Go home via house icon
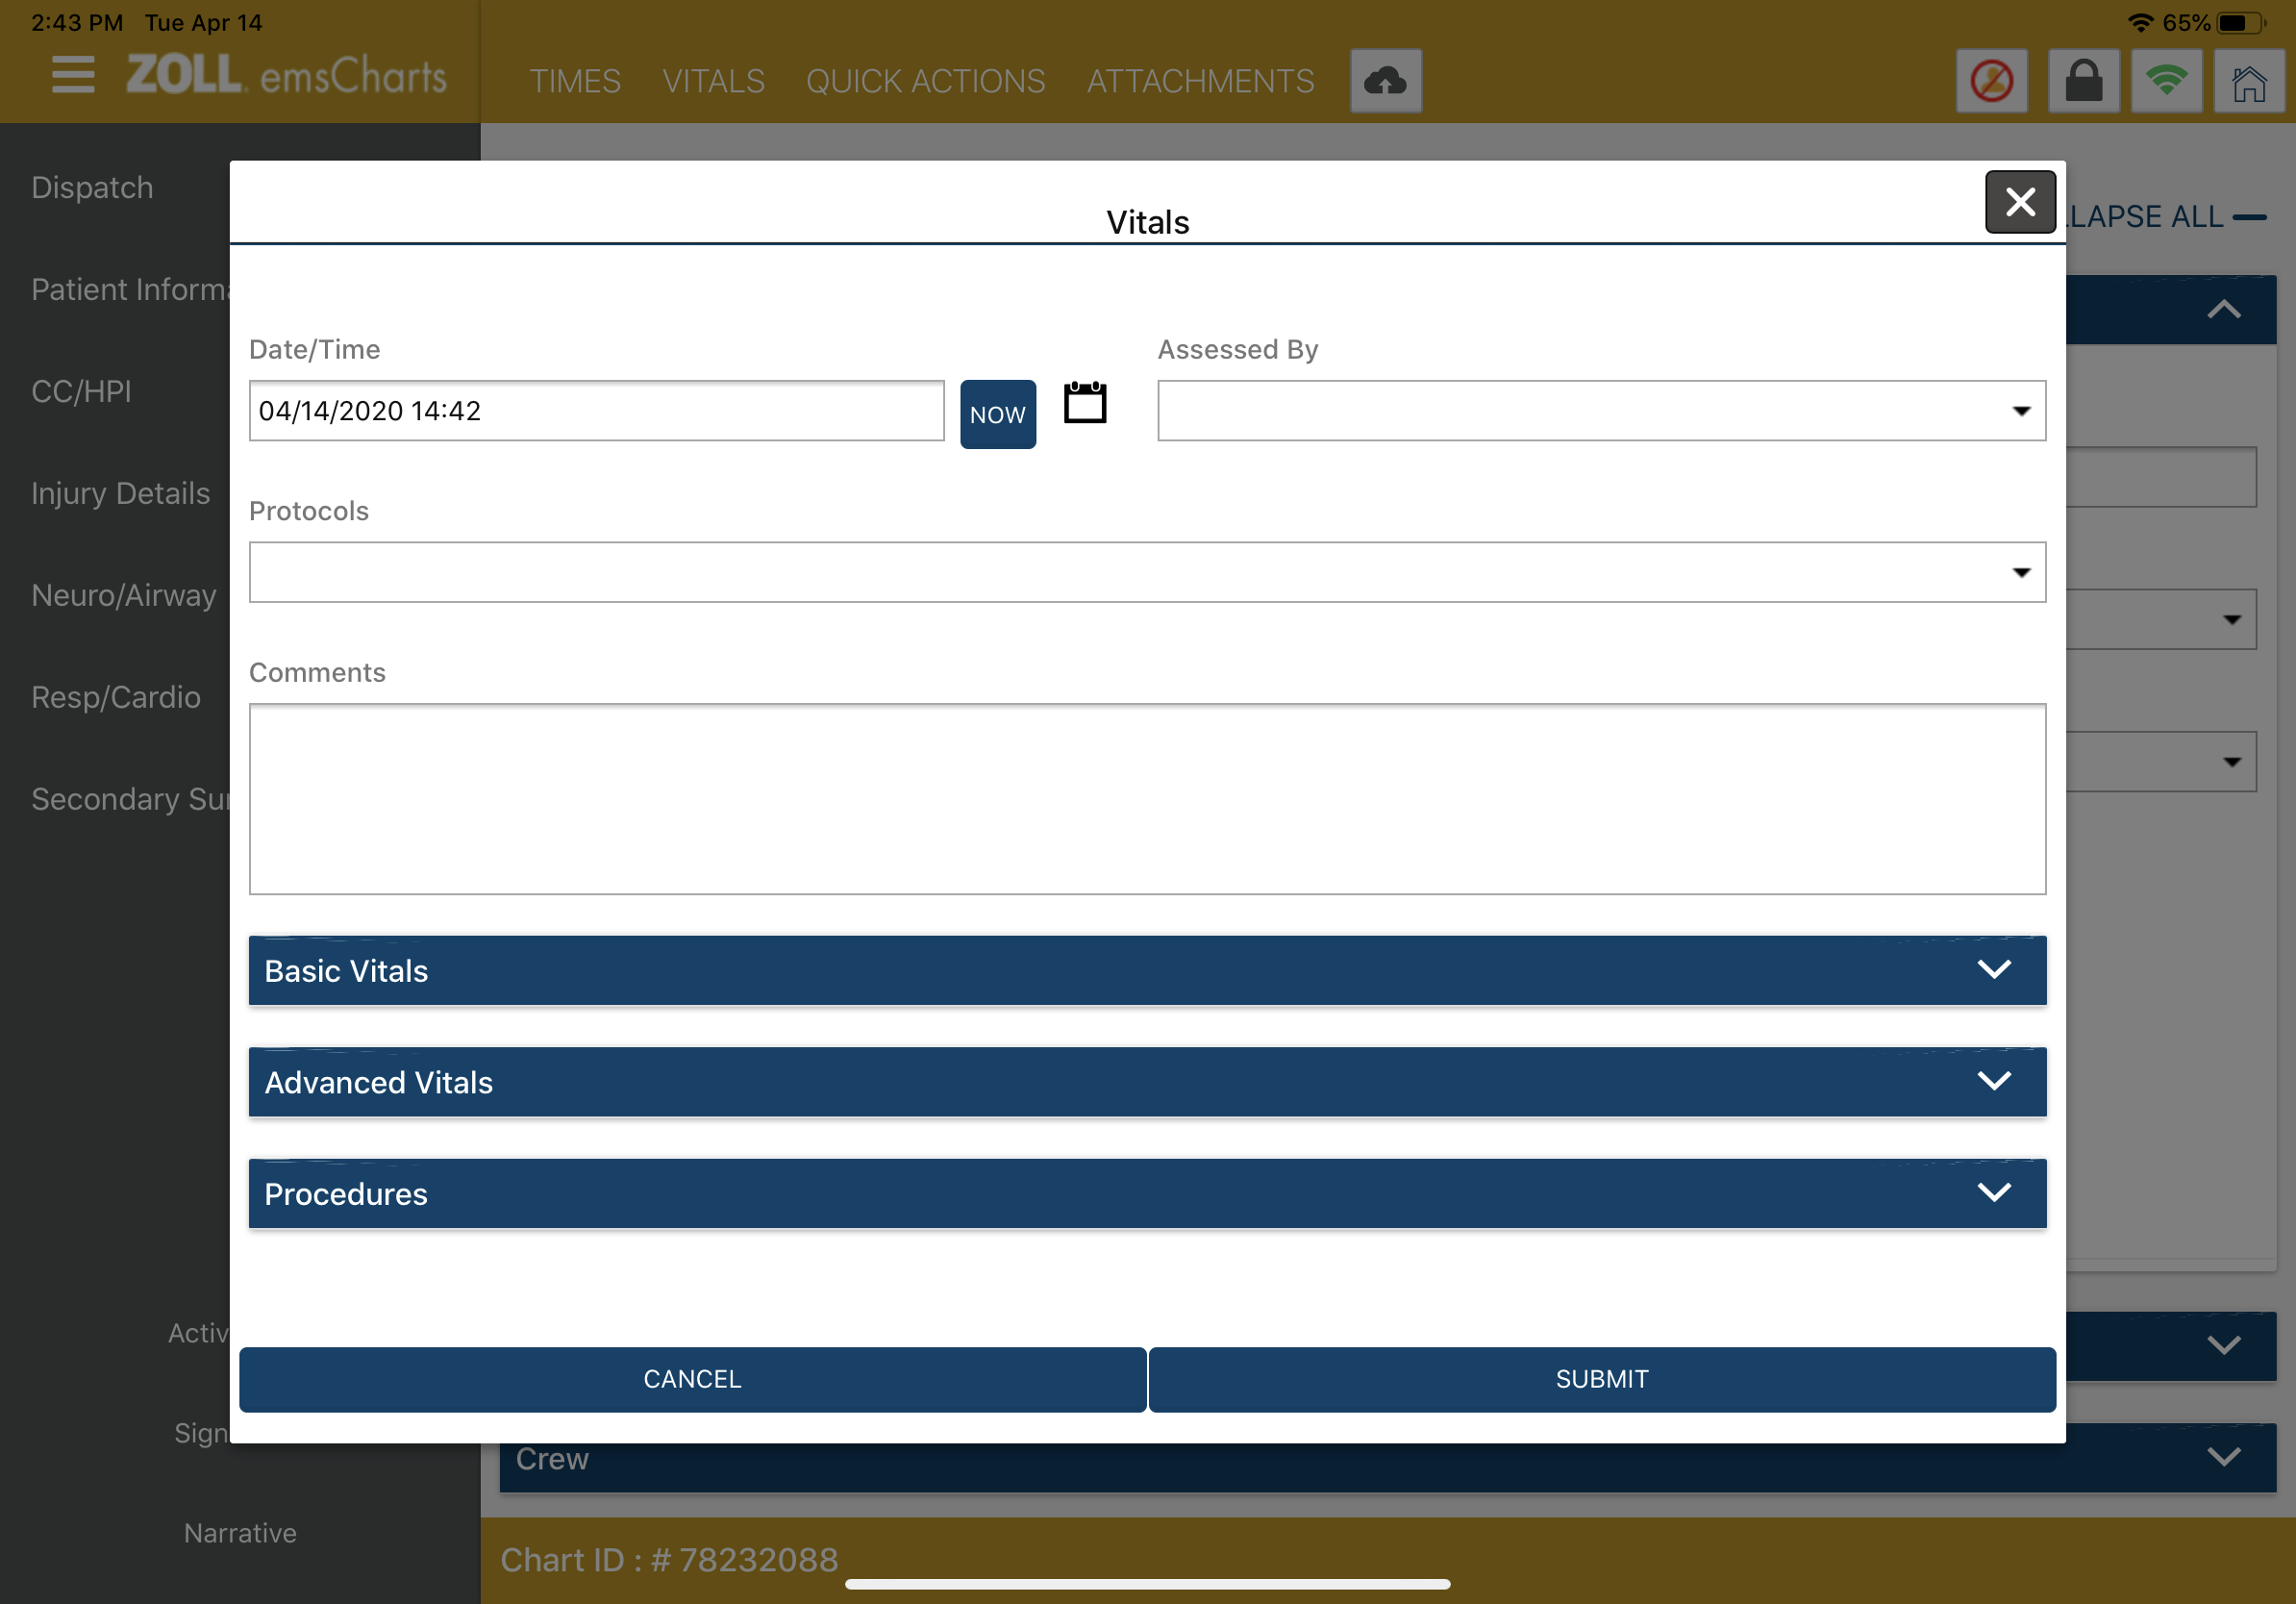Screen dimensions: 2296x1604 tap(2249, 81)
